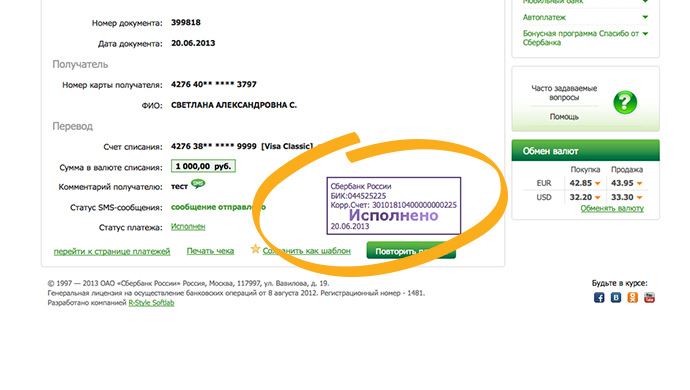Viewport: 690px width, 390px height.
Task: Click the Исполнен payment status link
Action: pyautogui.click(x=188, y=227)
